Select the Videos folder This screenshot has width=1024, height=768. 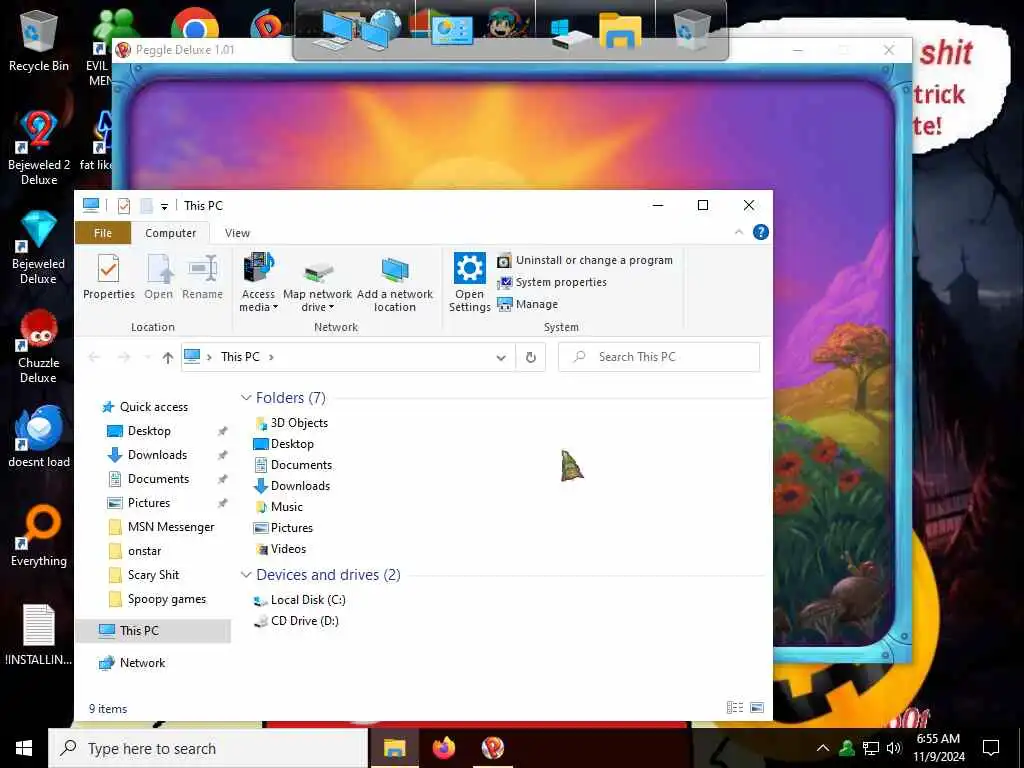[280, 549]
